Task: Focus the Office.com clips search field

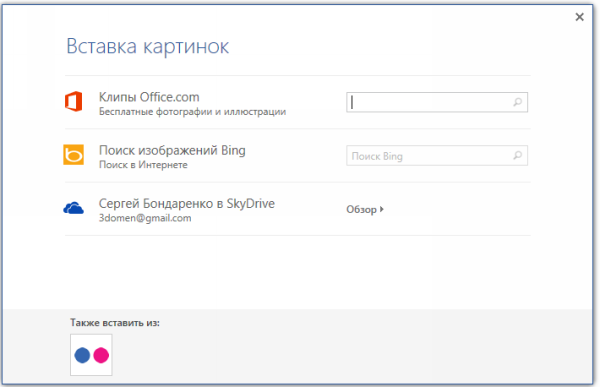Action: point(437,102)
